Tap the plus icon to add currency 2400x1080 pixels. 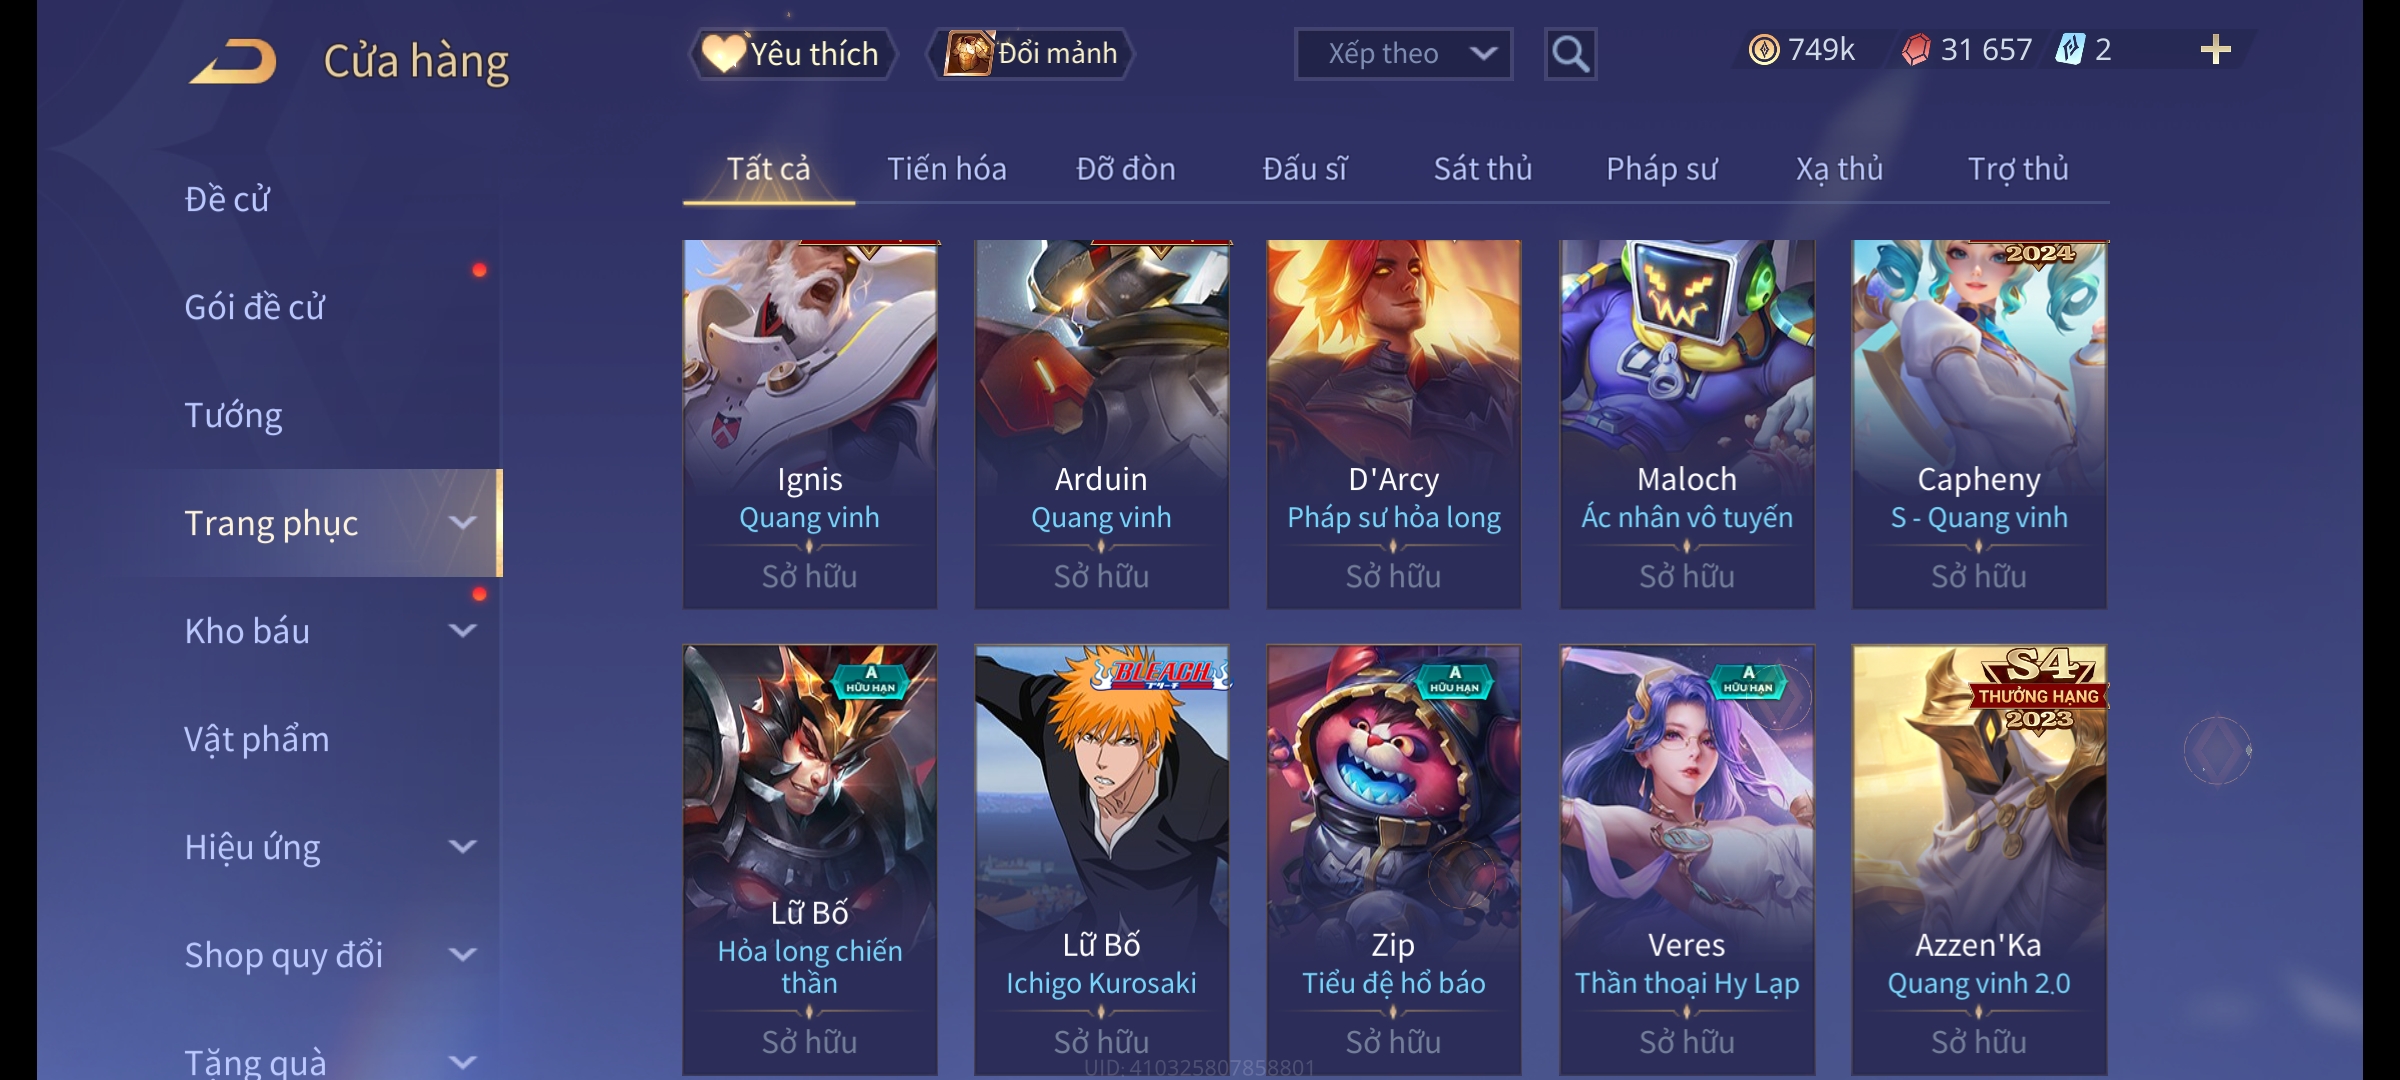(x=2215, y=50)
